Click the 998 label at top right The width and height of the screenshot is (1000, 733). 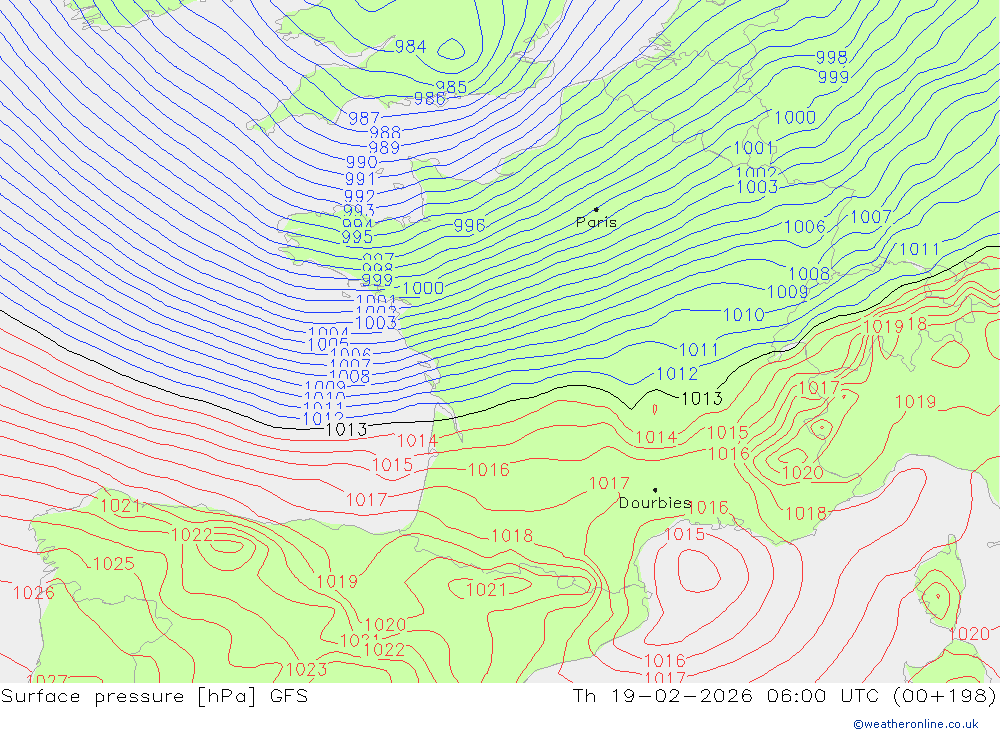click(832, 57)
